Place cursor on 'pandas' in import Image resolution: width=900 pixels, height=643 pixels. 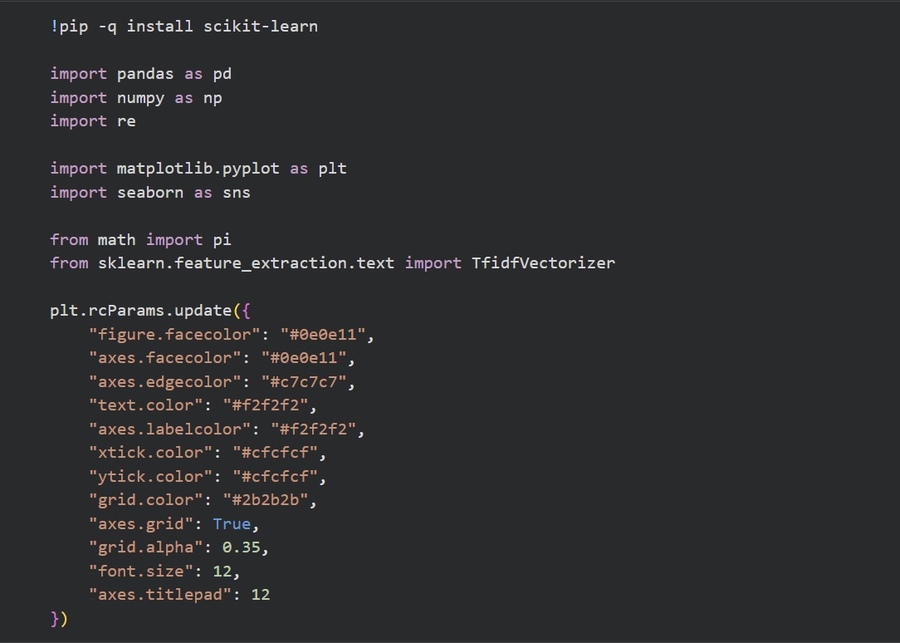(x=145, y=74)
